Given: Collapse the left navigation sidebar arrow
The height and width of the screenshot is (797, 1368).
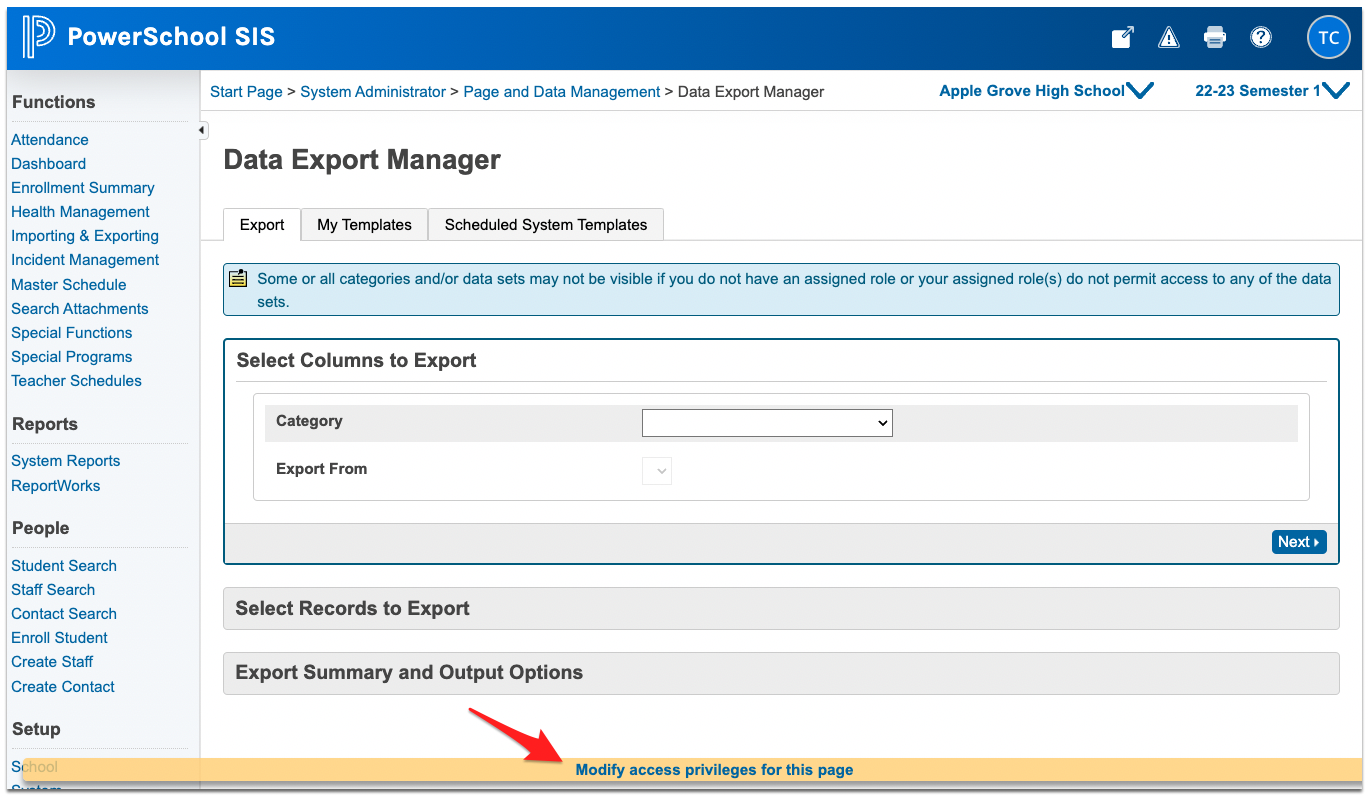Looking at the screenshot, I should pyautogui.click(x=202, y=130).
